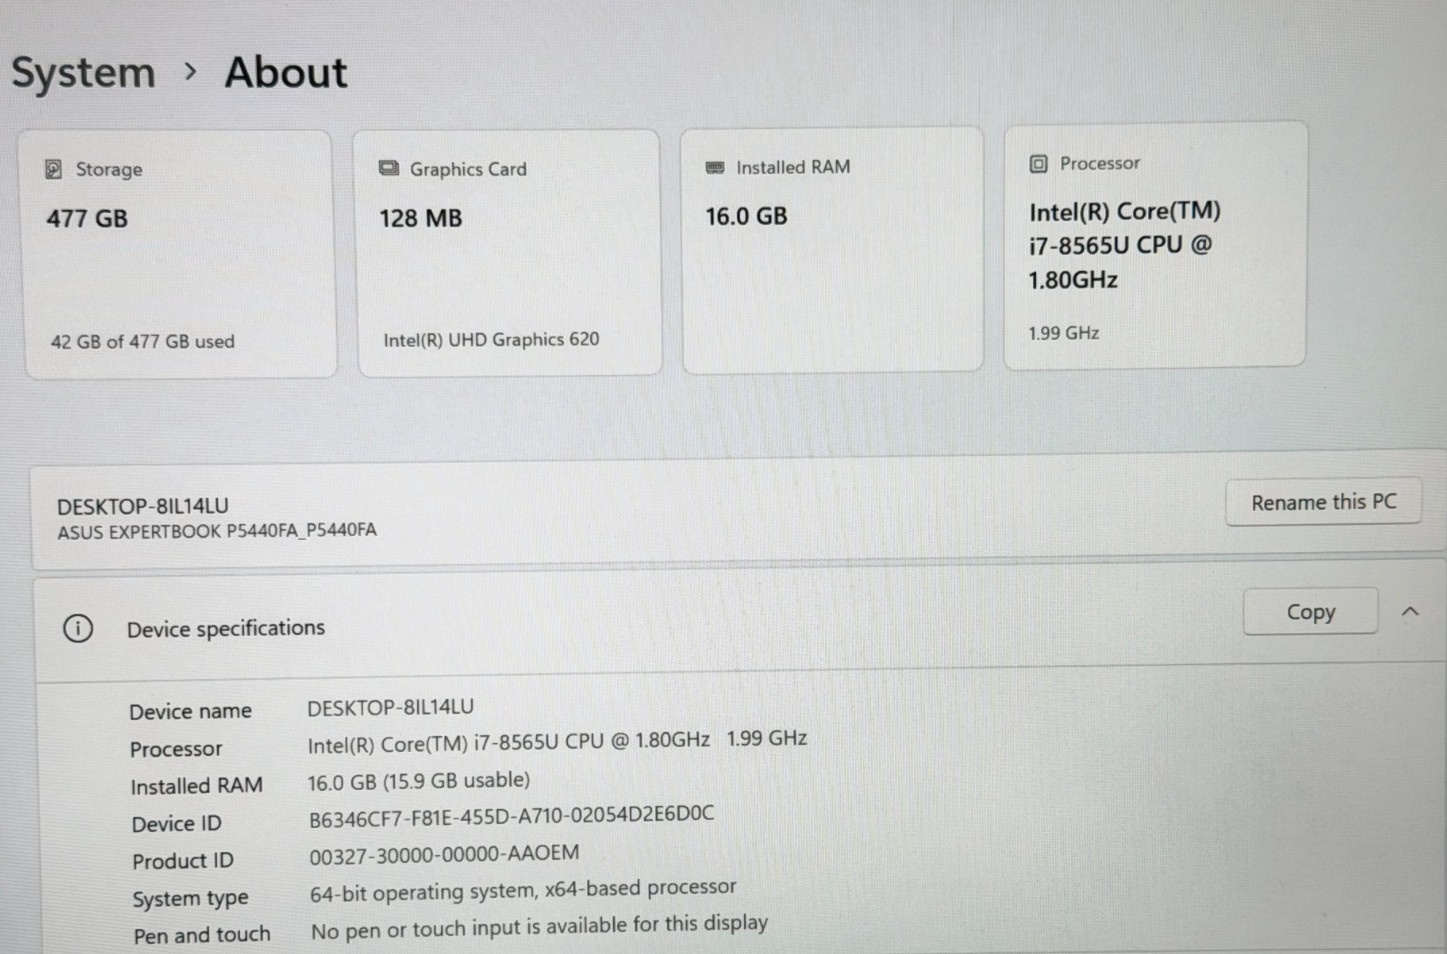This screenshot has width=1447, height=954.
Task: Click the Device name label
Action: tap(190, 711)
